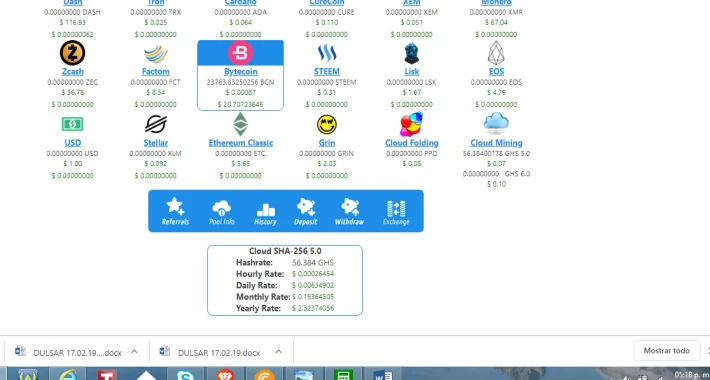The width and height of the screenshot is (710, 380).
Task: Click the Factom price $ 8.54
Action: pyautogui.click(x=156, y=92)
